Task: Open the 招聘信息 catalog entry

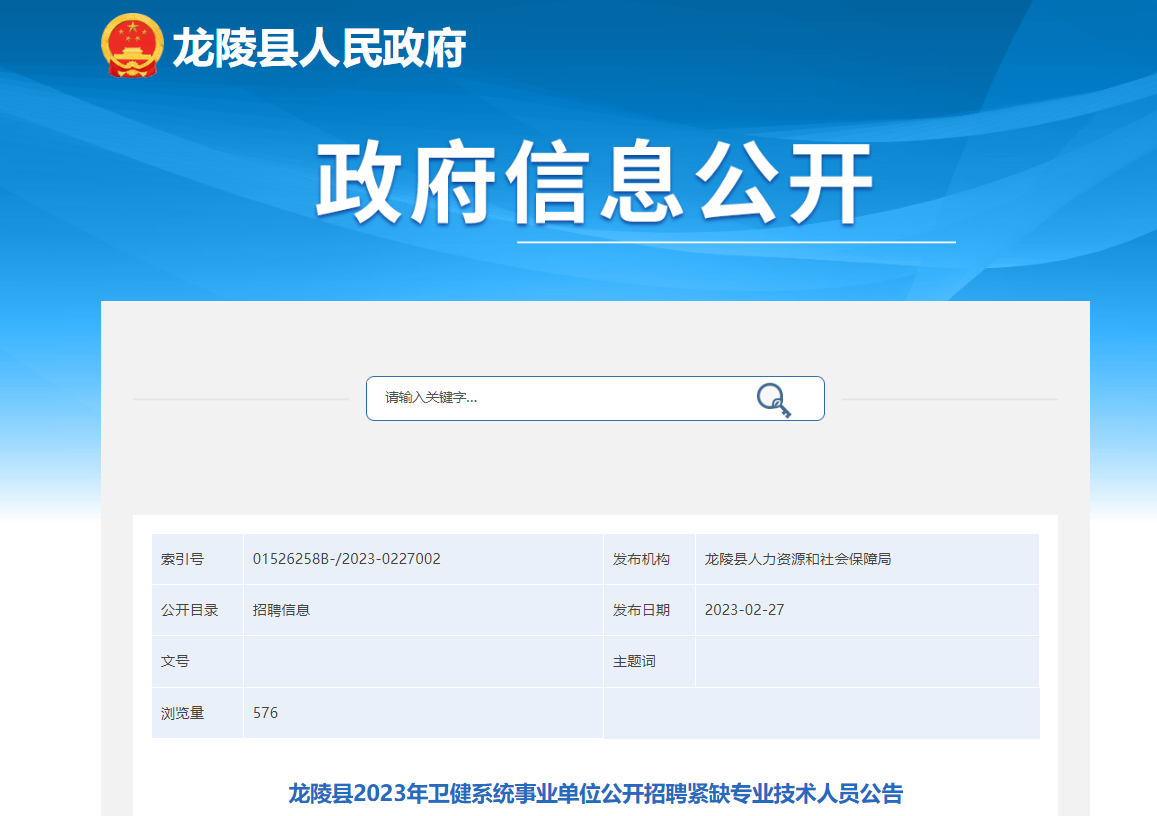Action: [281, 610]
